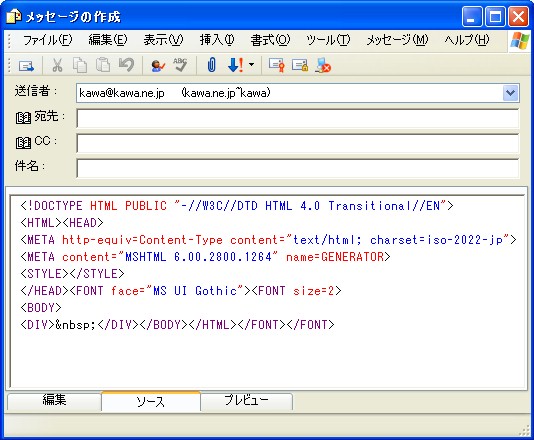Click the Paste clipboard icon

point(103,65)
